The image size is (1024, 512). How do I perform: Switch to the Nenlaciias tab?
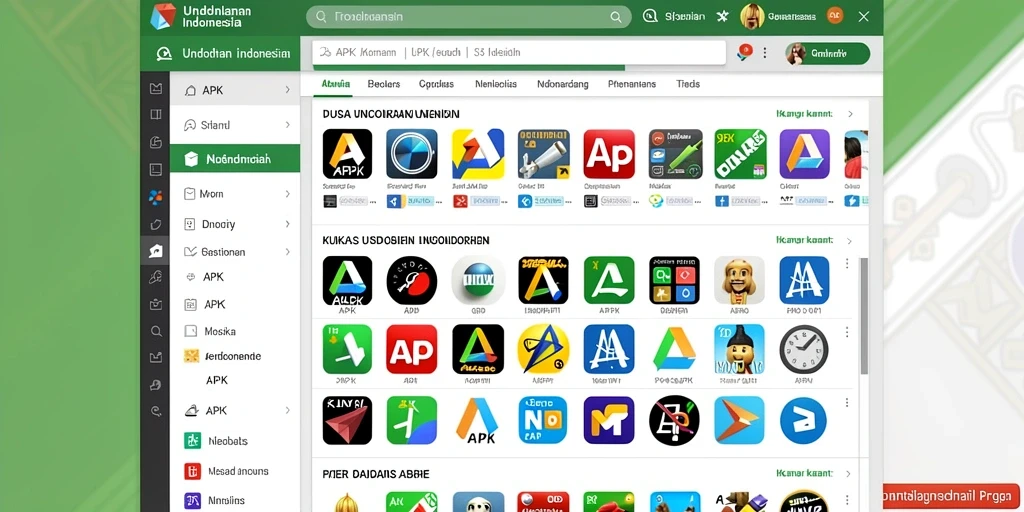(496, 84)
